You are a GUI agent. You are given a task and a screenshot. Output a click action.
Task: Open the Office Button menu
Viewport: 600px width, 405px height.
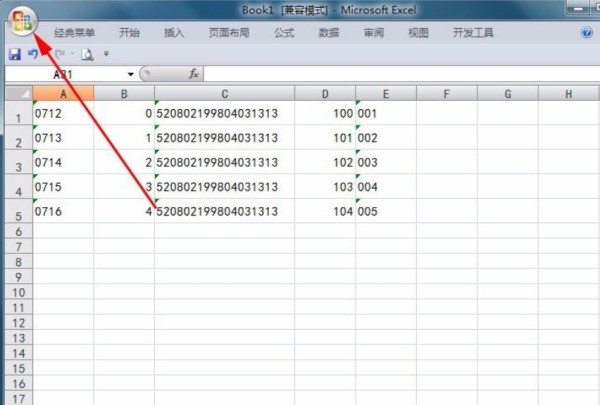coord(22,21)
